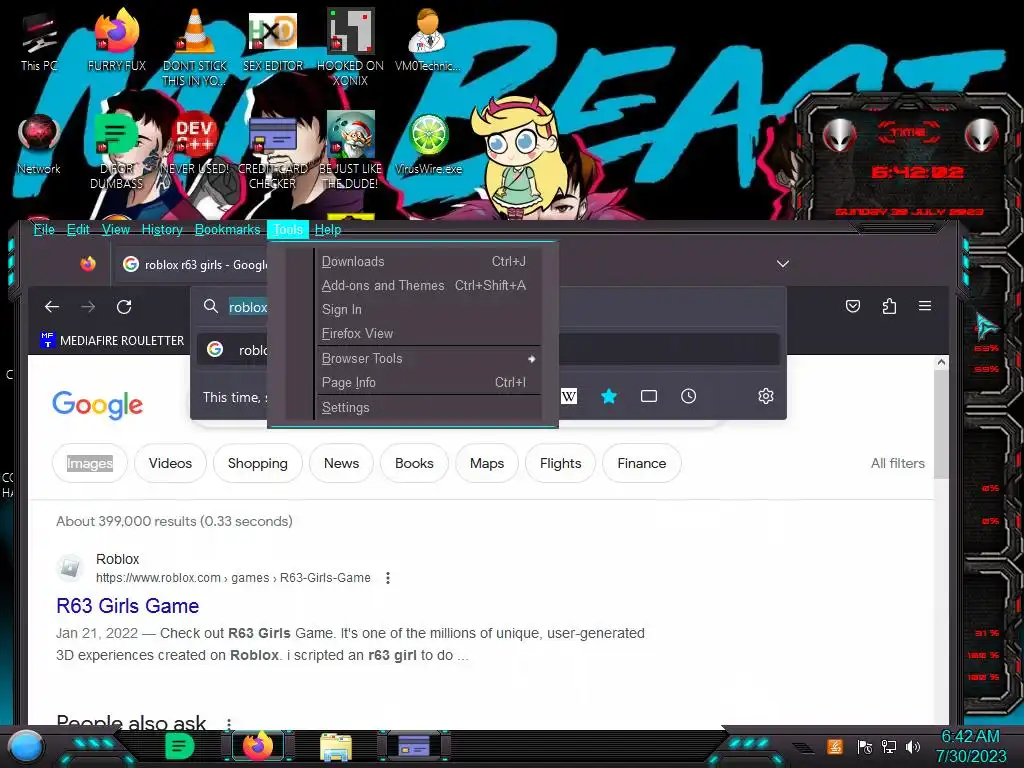The height and width of the screenshot is (768, 1024).
Task: Choose Sign In from Tools menu
Action: tap(428, 310)
